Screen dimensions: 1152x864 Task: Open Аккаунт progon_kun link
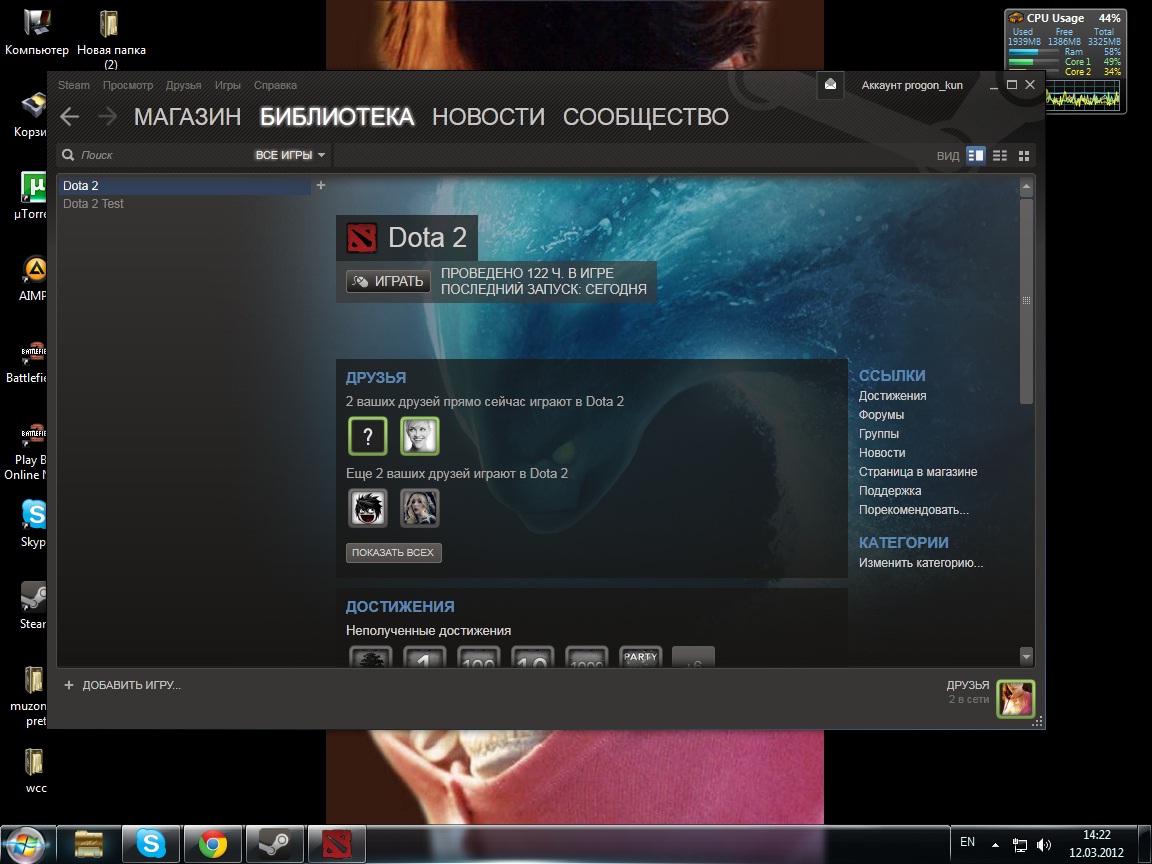tap(912, 85)
